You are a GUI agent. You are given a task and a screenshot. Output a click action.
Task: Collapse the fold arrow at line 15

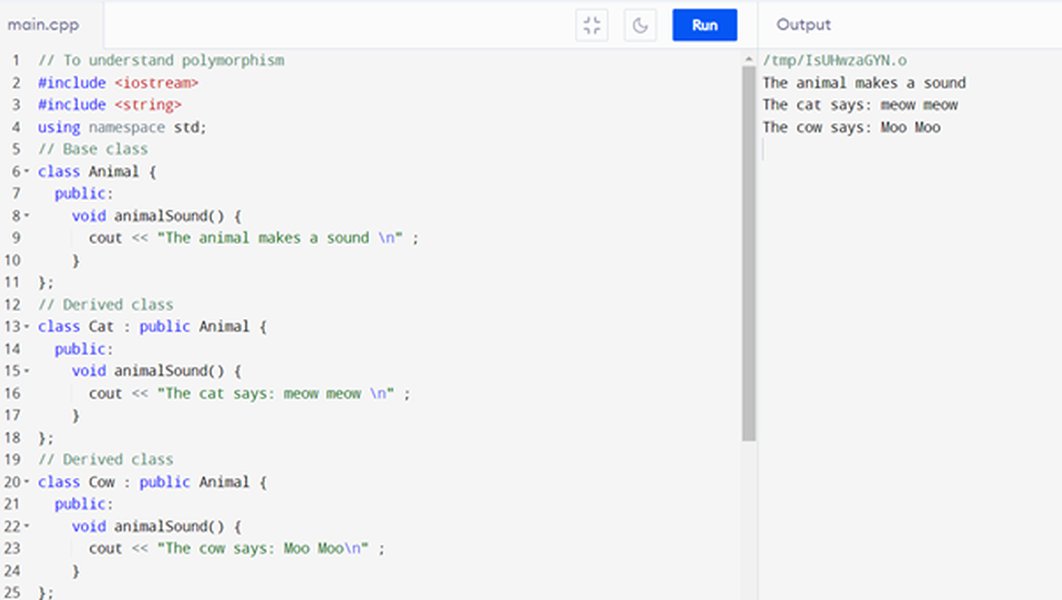pyautogui.click(x=27, y=370)
